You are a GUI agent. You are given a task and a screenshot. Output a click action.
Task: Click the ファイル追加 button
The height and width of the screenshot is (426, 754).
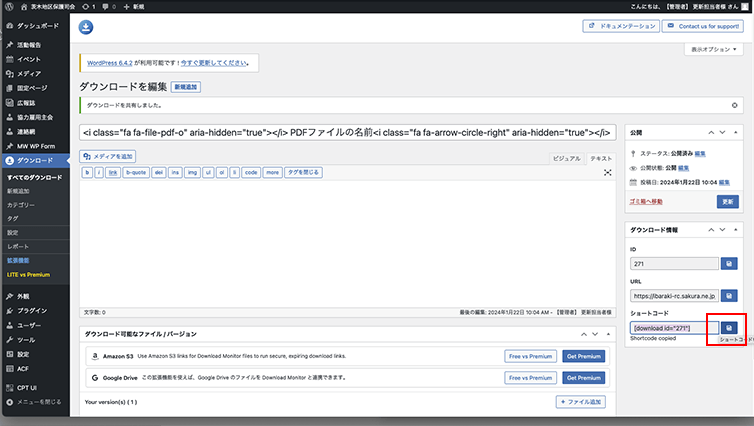[x=581, y=402]
